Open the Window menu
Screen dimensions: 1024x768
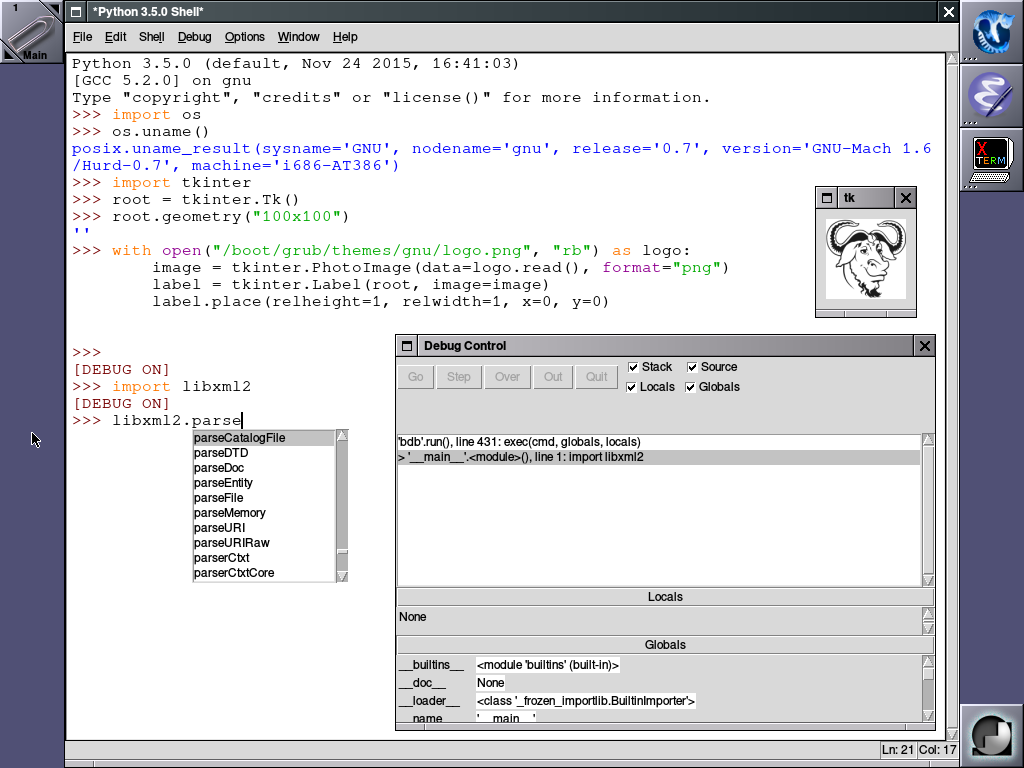[x=298, y=37]
